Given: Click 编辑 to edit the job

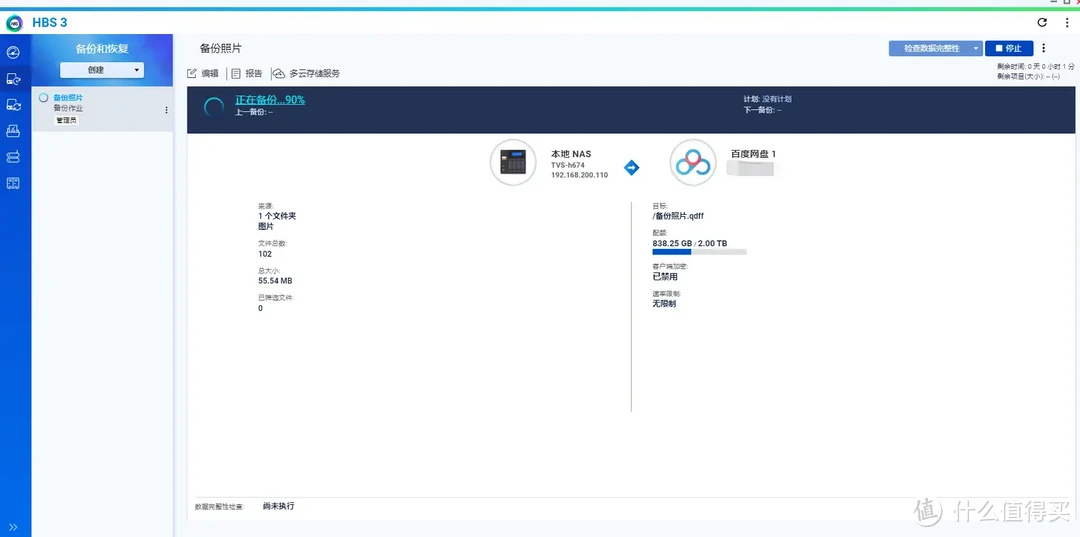Looking at the screenshot, I should 203,73.
